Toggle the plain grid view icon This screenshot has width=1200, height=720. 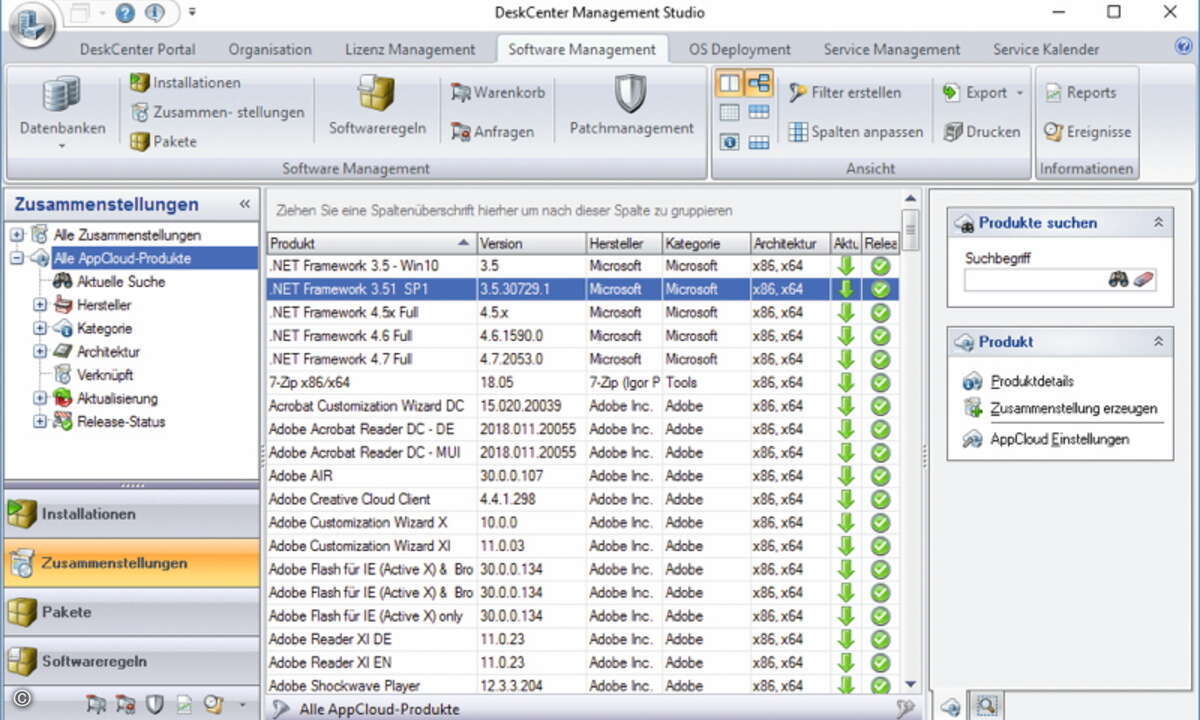coord(729,112)
